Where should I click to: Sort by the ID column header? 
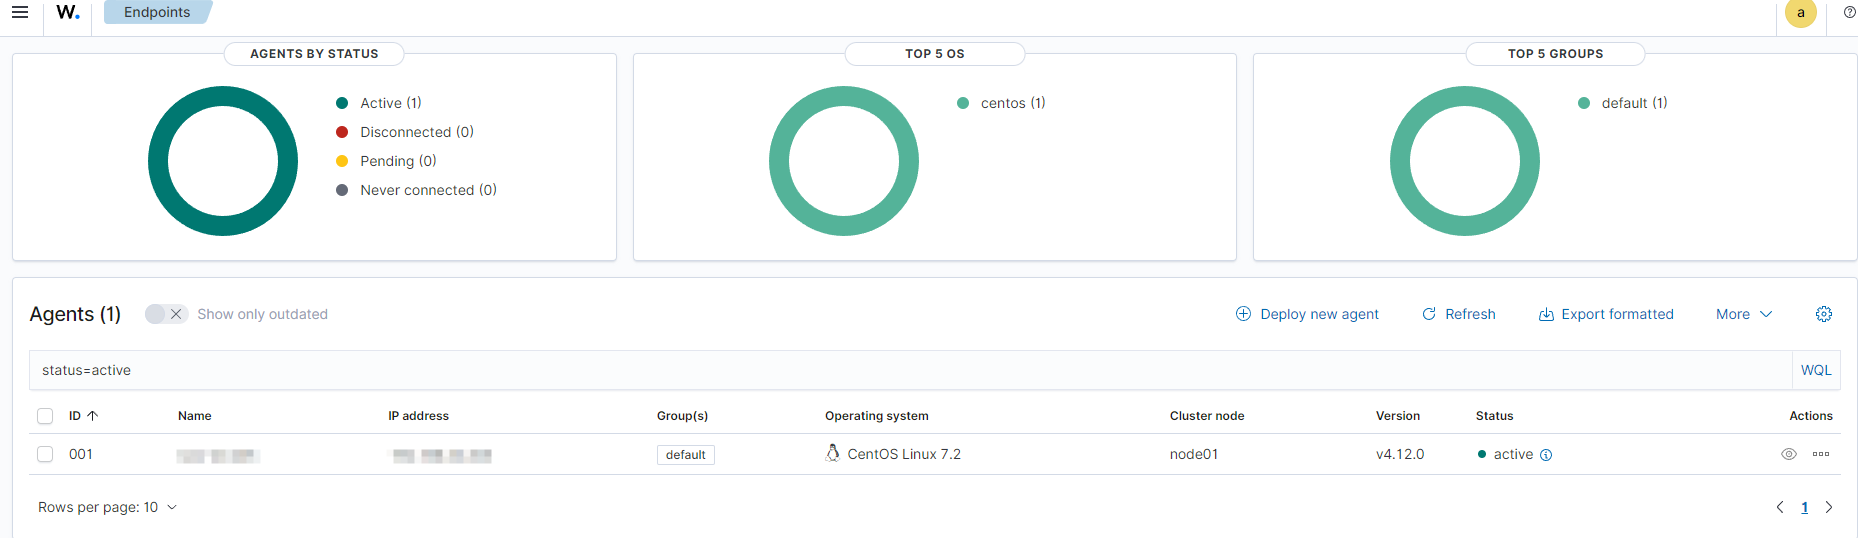coord(83,416)
